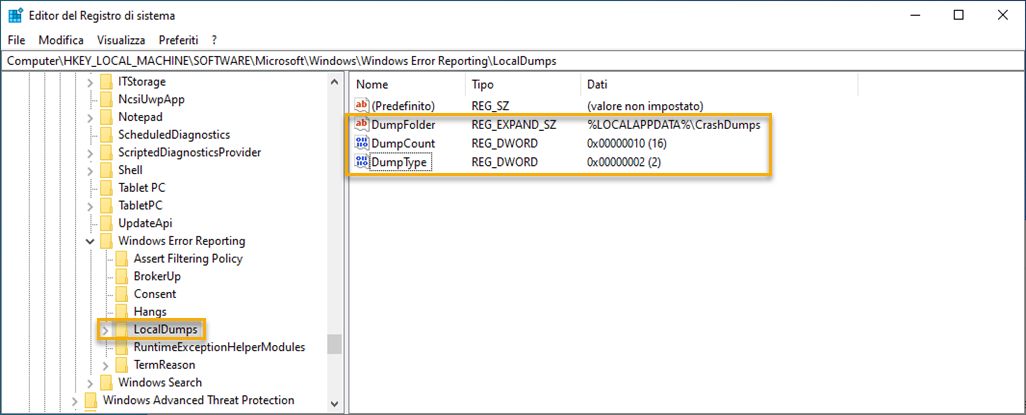Select the DumpType value name
Viewport: 1026px width, 415px height.
click(400, 162)
